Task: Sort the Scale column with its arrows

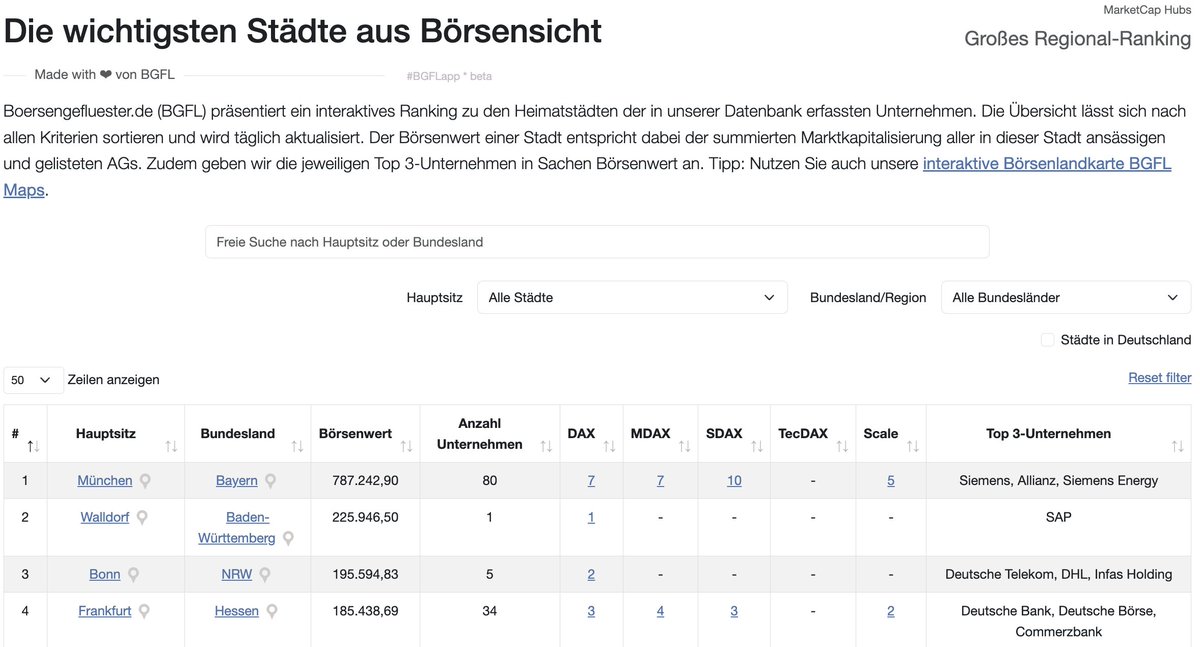Action: pyautogui.click(x=912, y=446)
